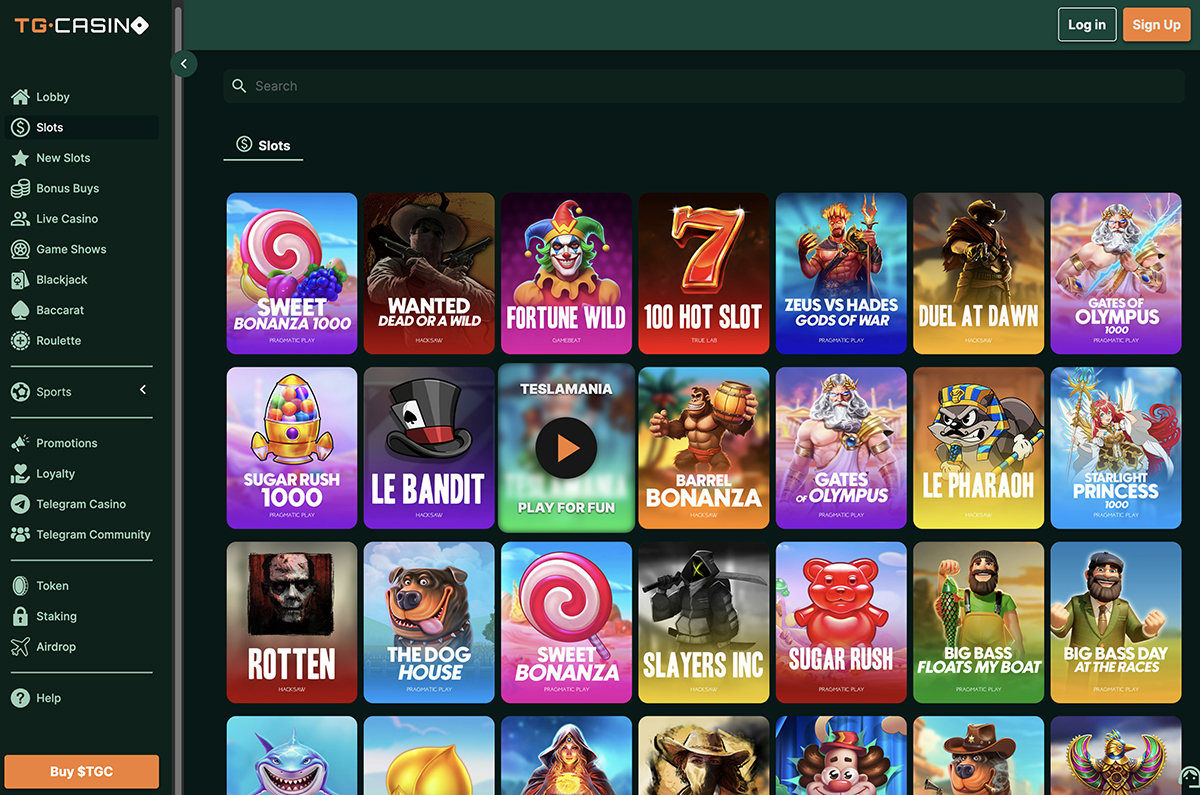Click into the Search input field
1200x795 pixels.
pyautogui.click(x=700, y=86)
